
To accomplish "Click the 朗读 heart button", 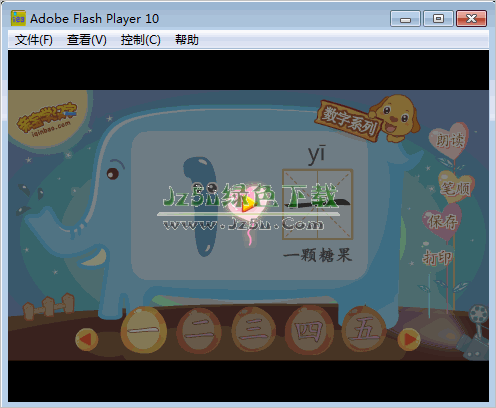I will [x=450, y=140].
